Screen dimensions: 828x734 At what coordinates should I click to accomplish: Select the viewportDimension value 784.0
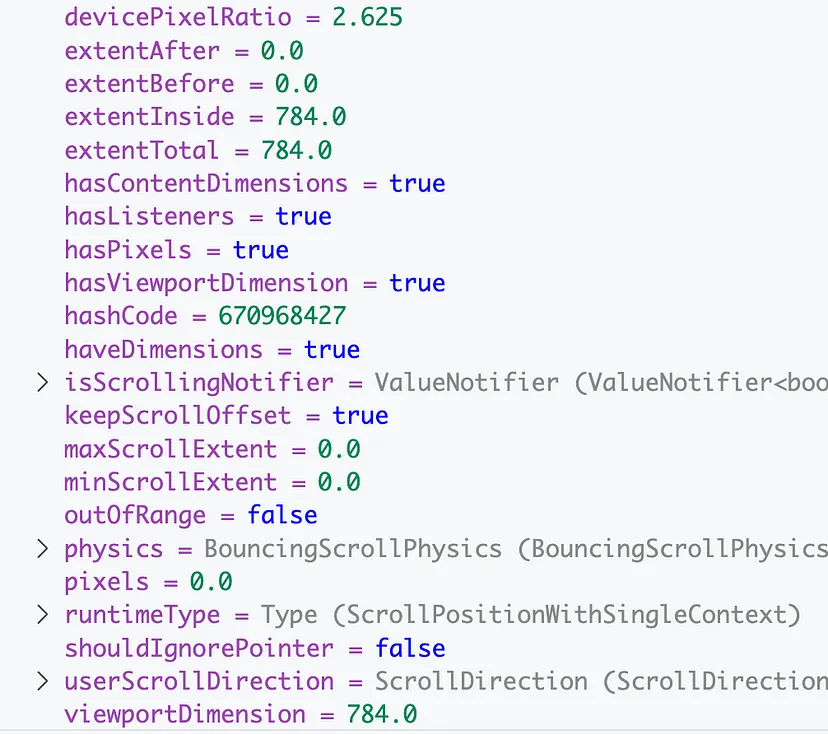[382, 714]
